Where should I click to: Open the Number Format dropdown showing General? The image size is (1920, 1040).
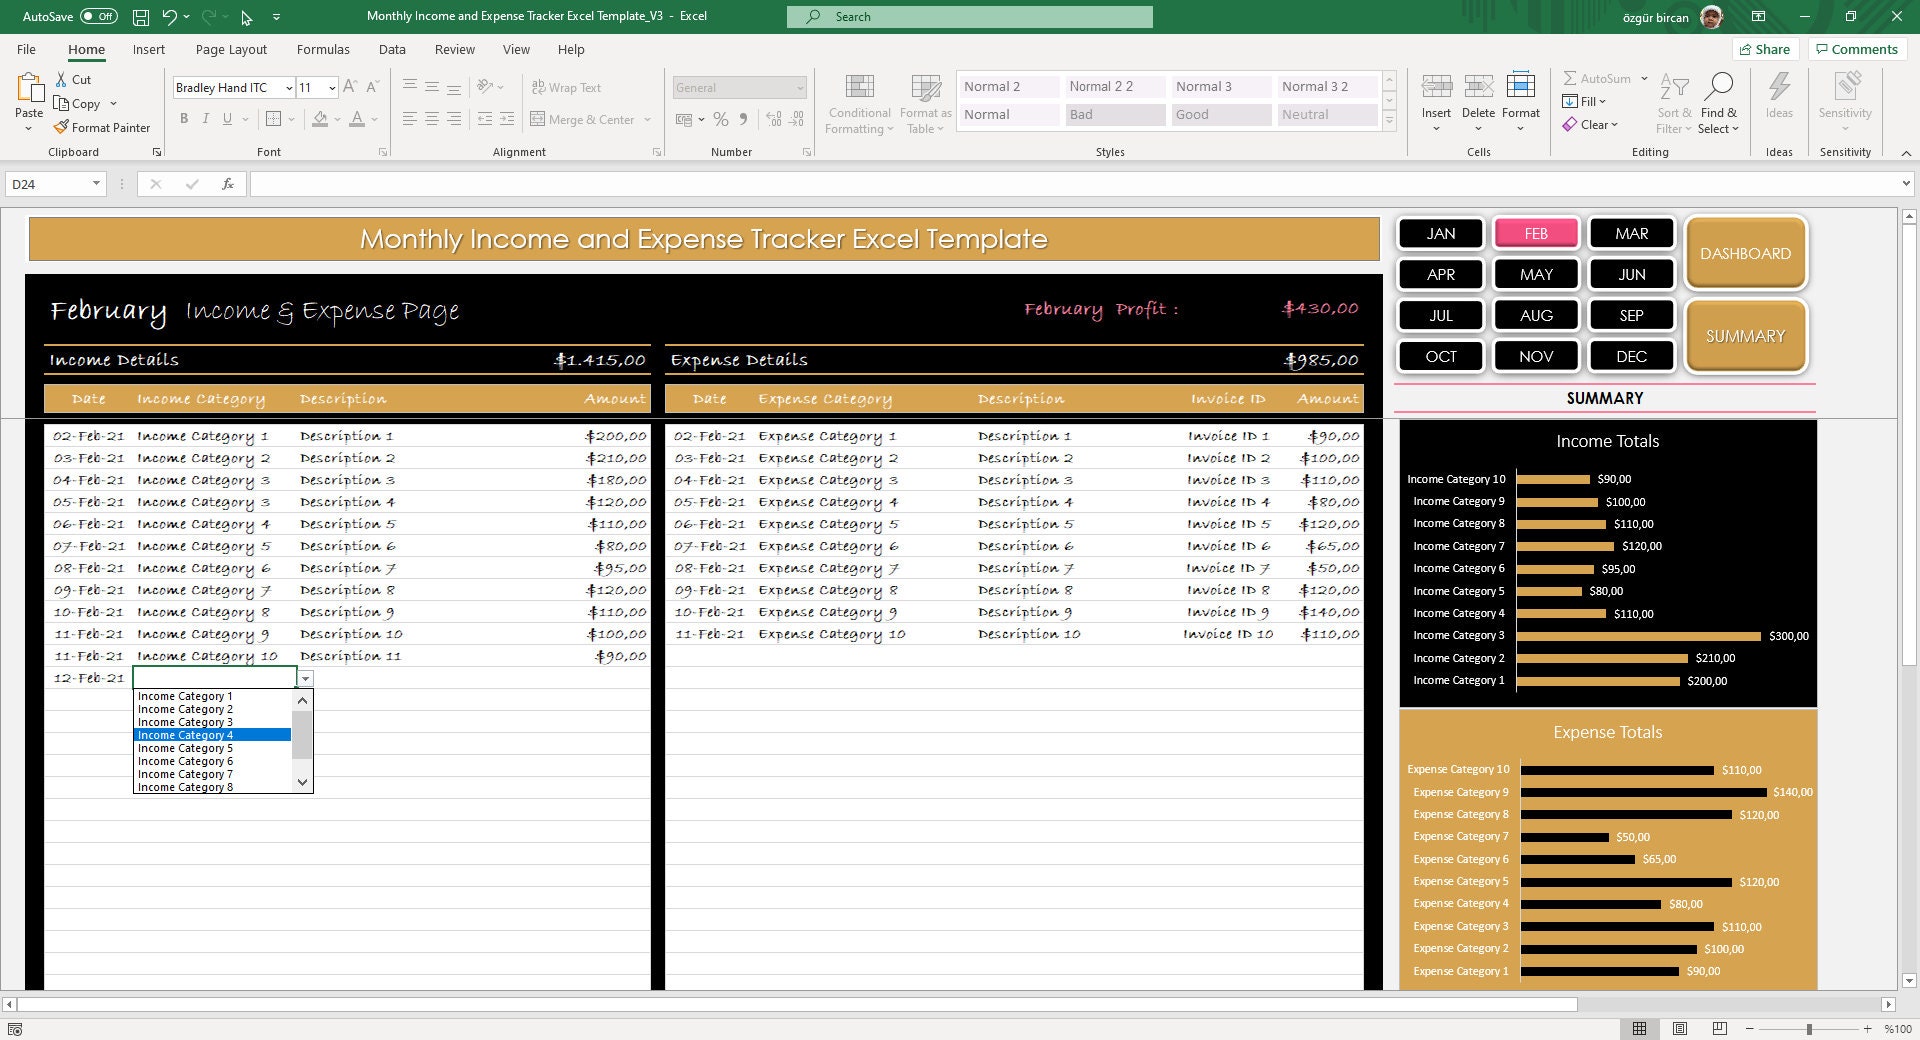[738, 87]
